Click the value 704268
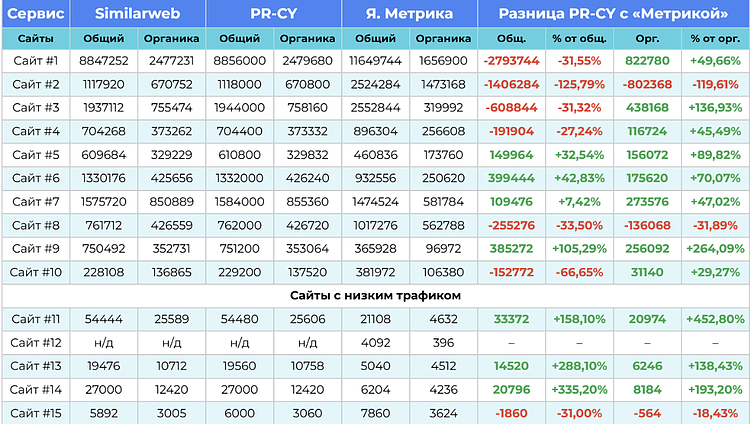 click(104, 131)
